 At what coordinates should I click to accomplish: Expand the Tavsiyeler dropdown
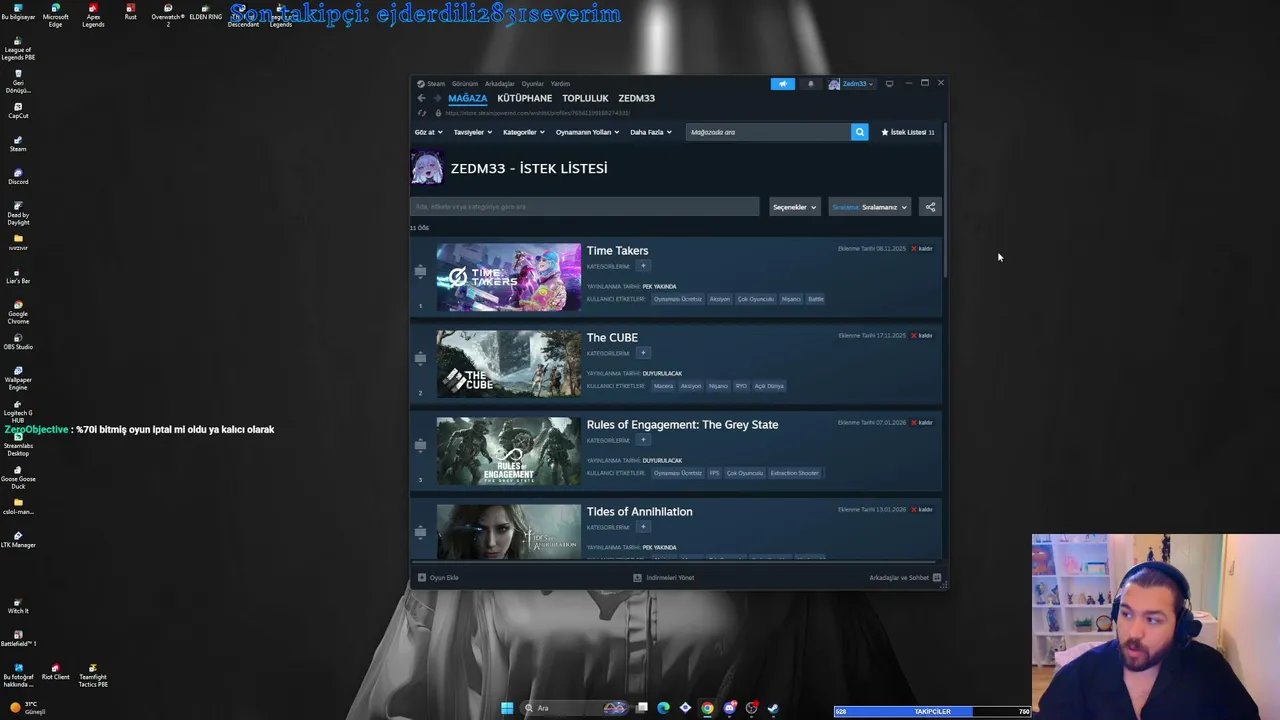pyautogui.click(x=472, y=132)
